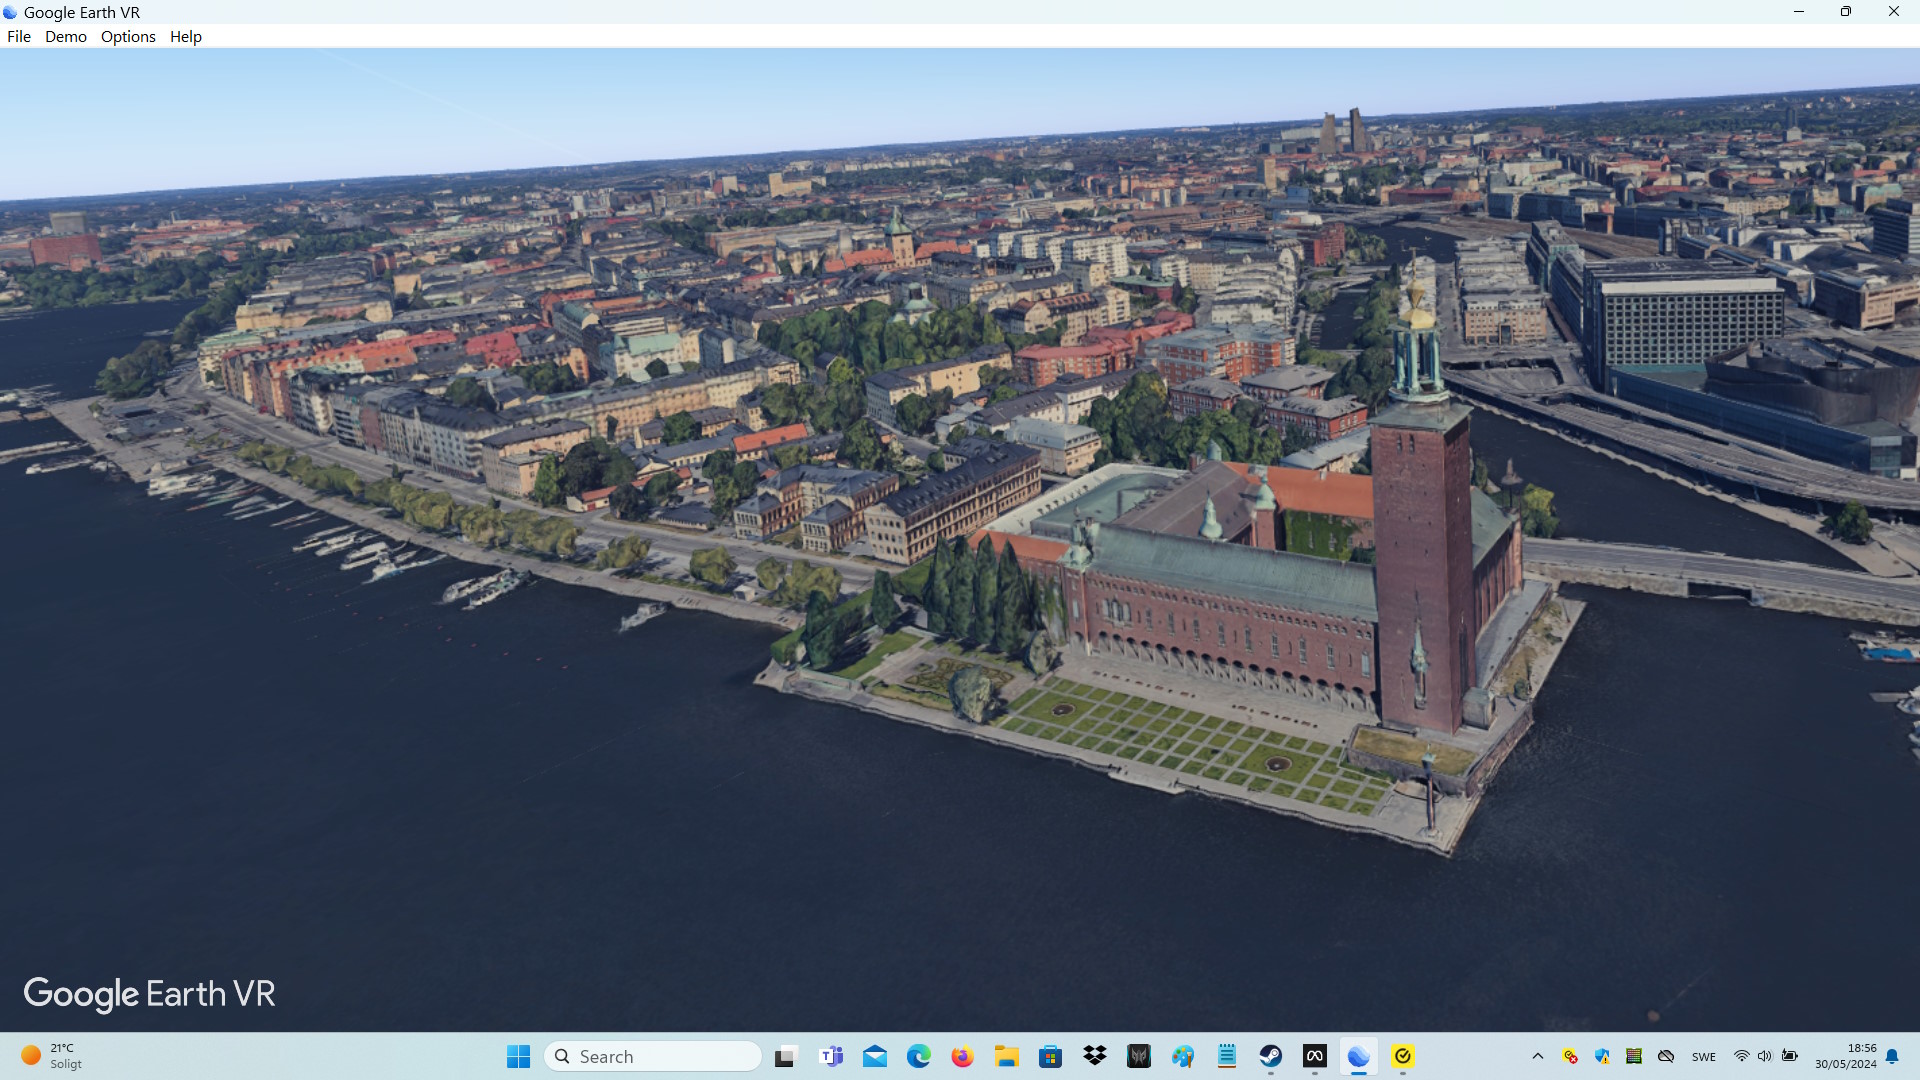
Task: Open the volume control in system tray
Action: pos(1765,1057)
